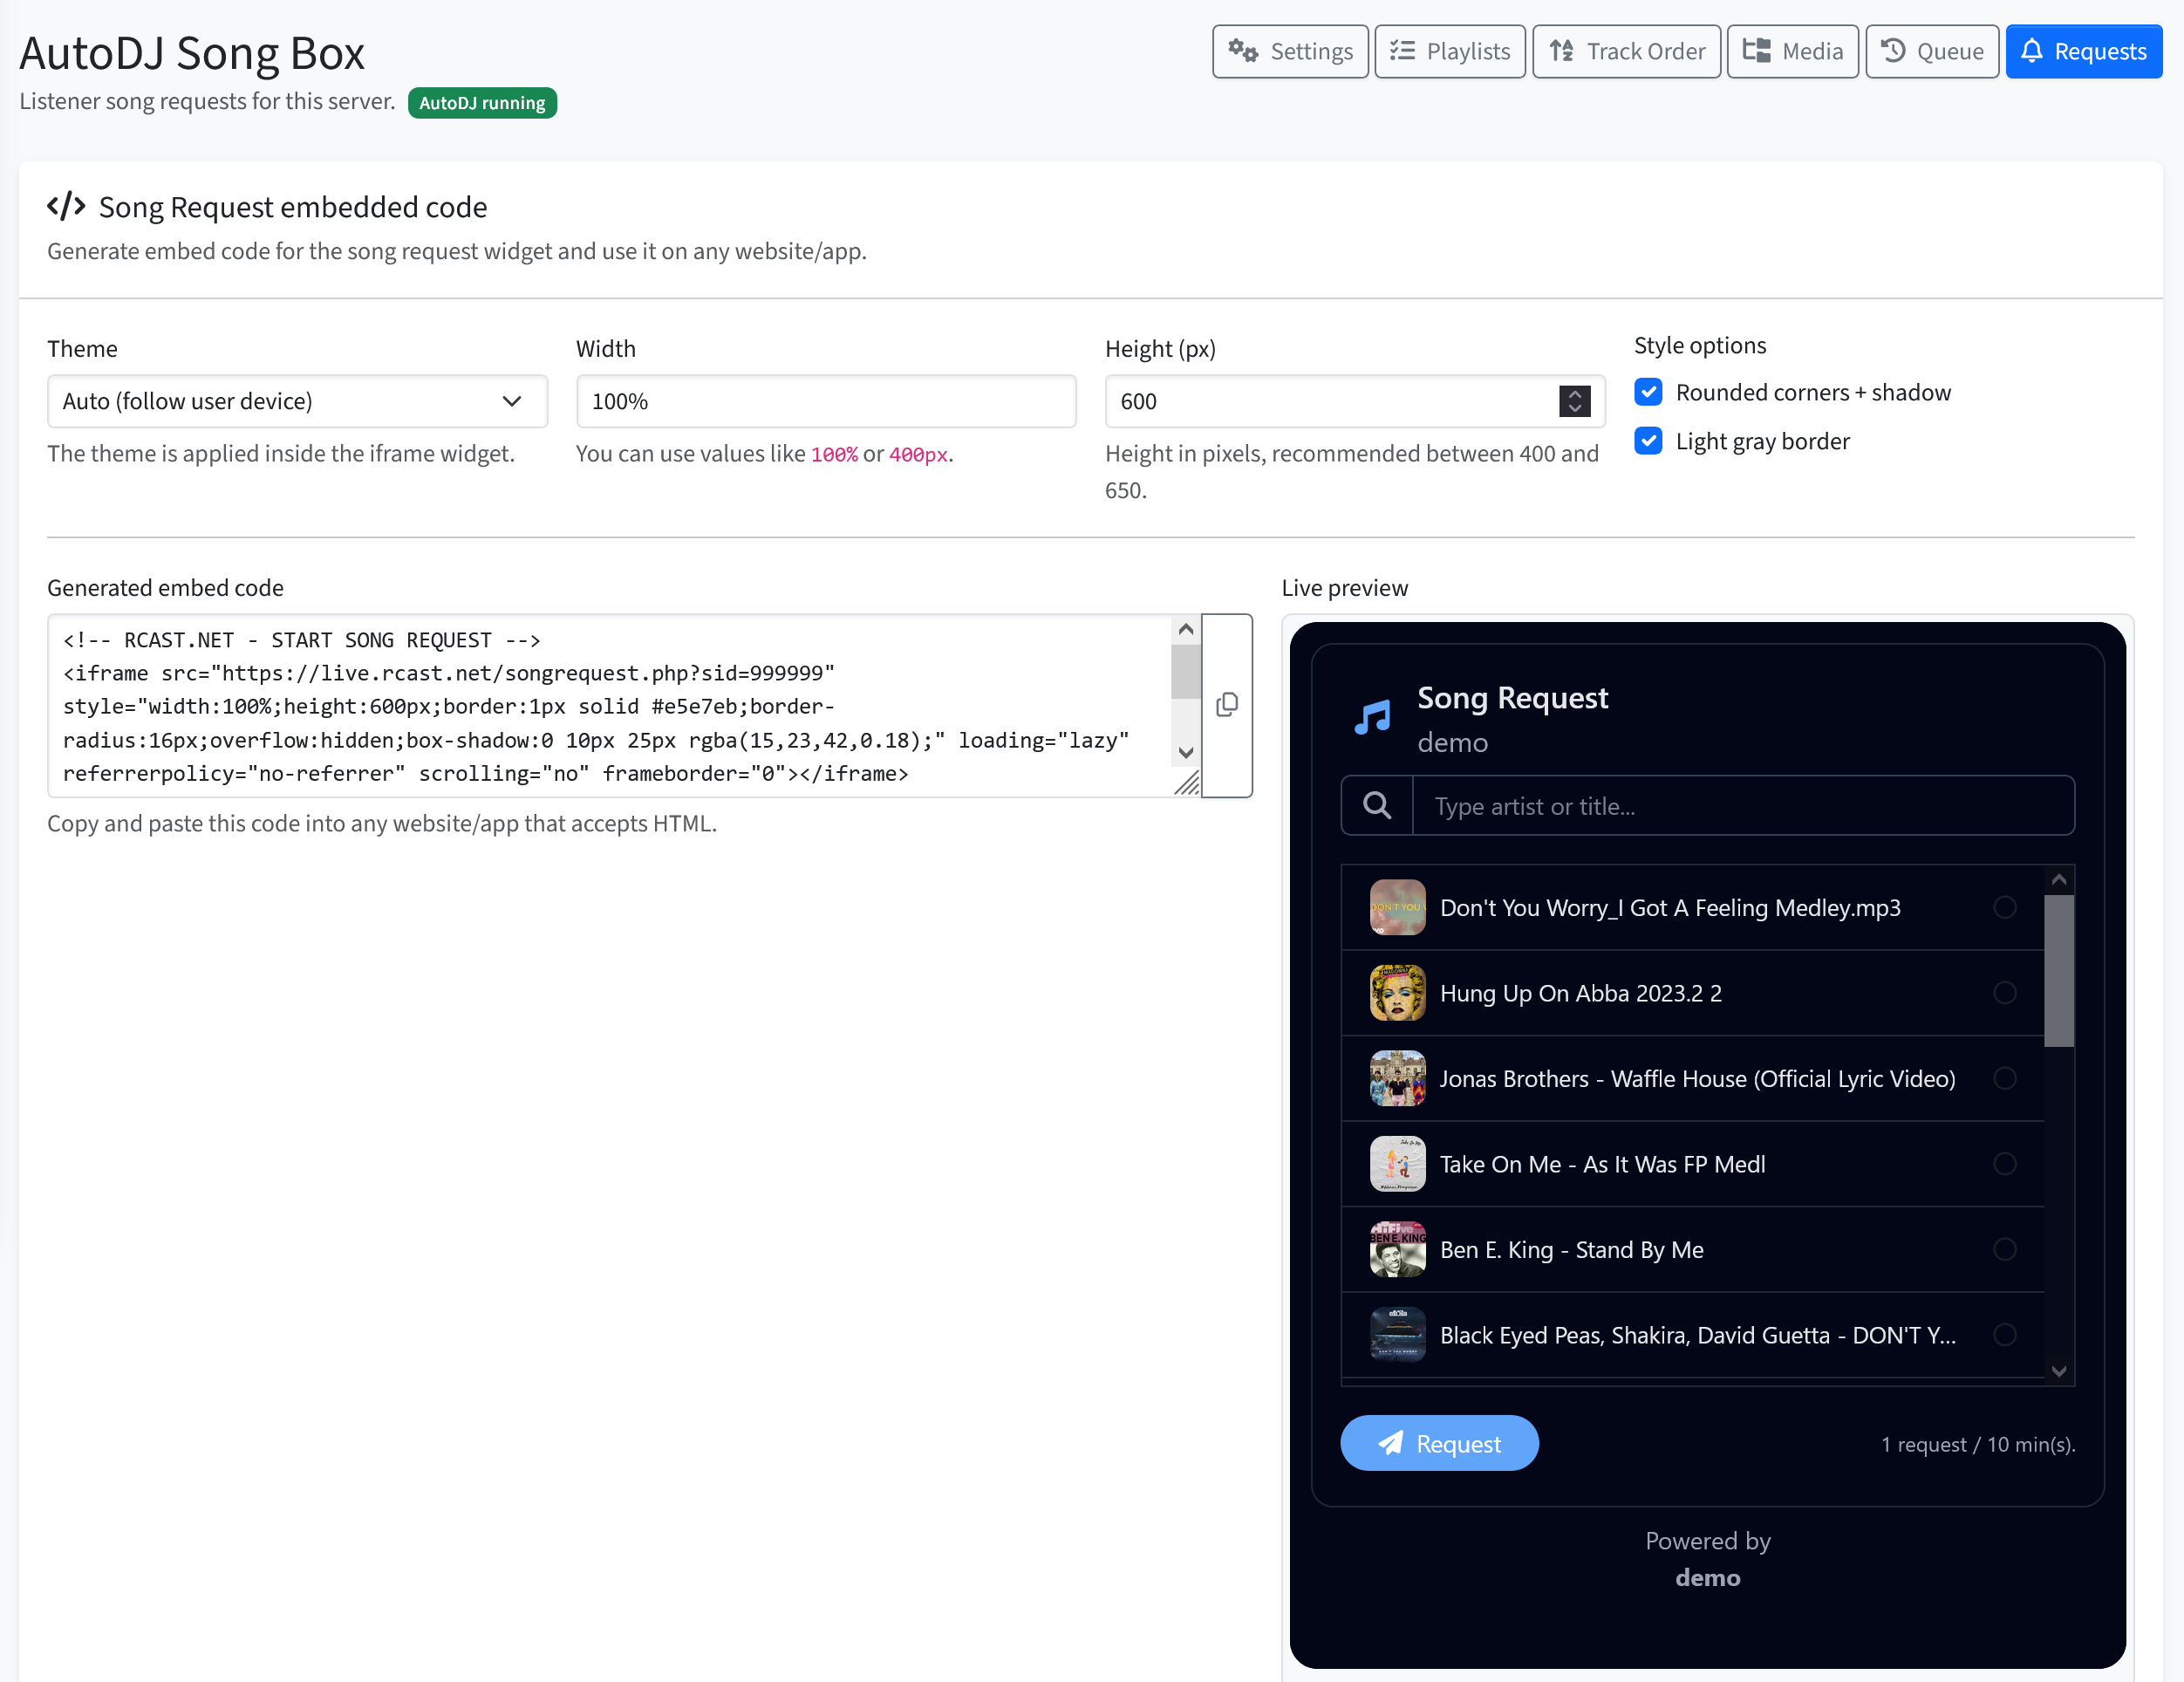Open the Playlists section
The height and width of the screenshot is (1682, 2184).
[x=1450, y=51]
